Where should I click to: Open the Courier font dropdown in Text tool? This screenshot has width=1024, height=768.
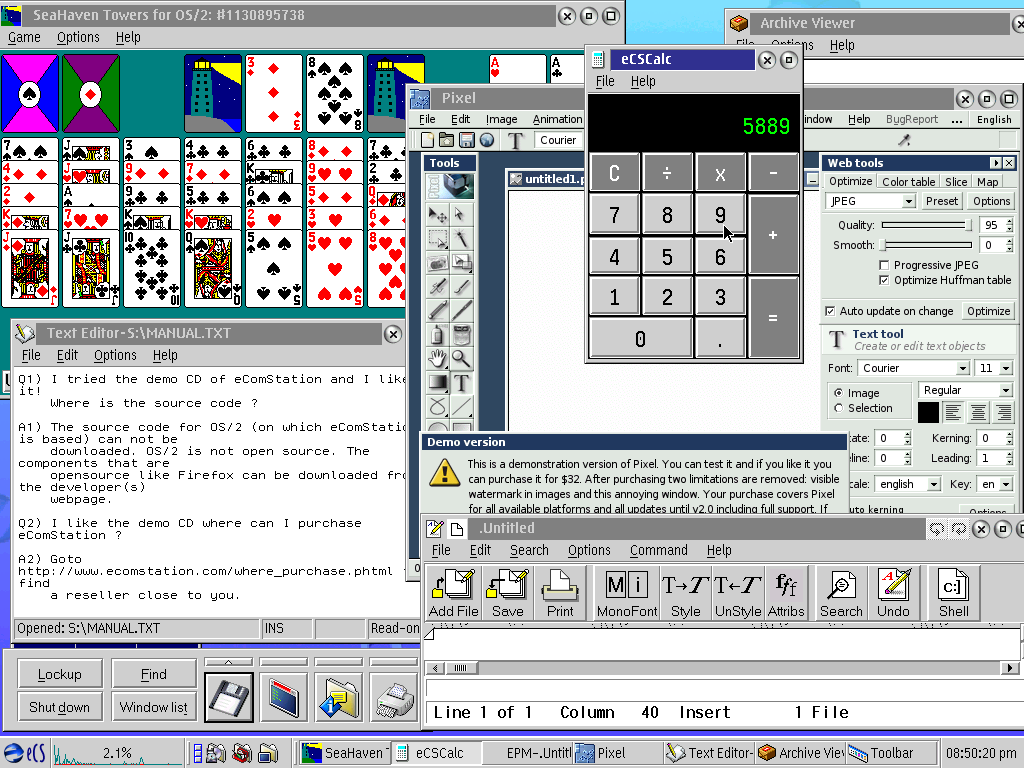click(x=963, y=368)
